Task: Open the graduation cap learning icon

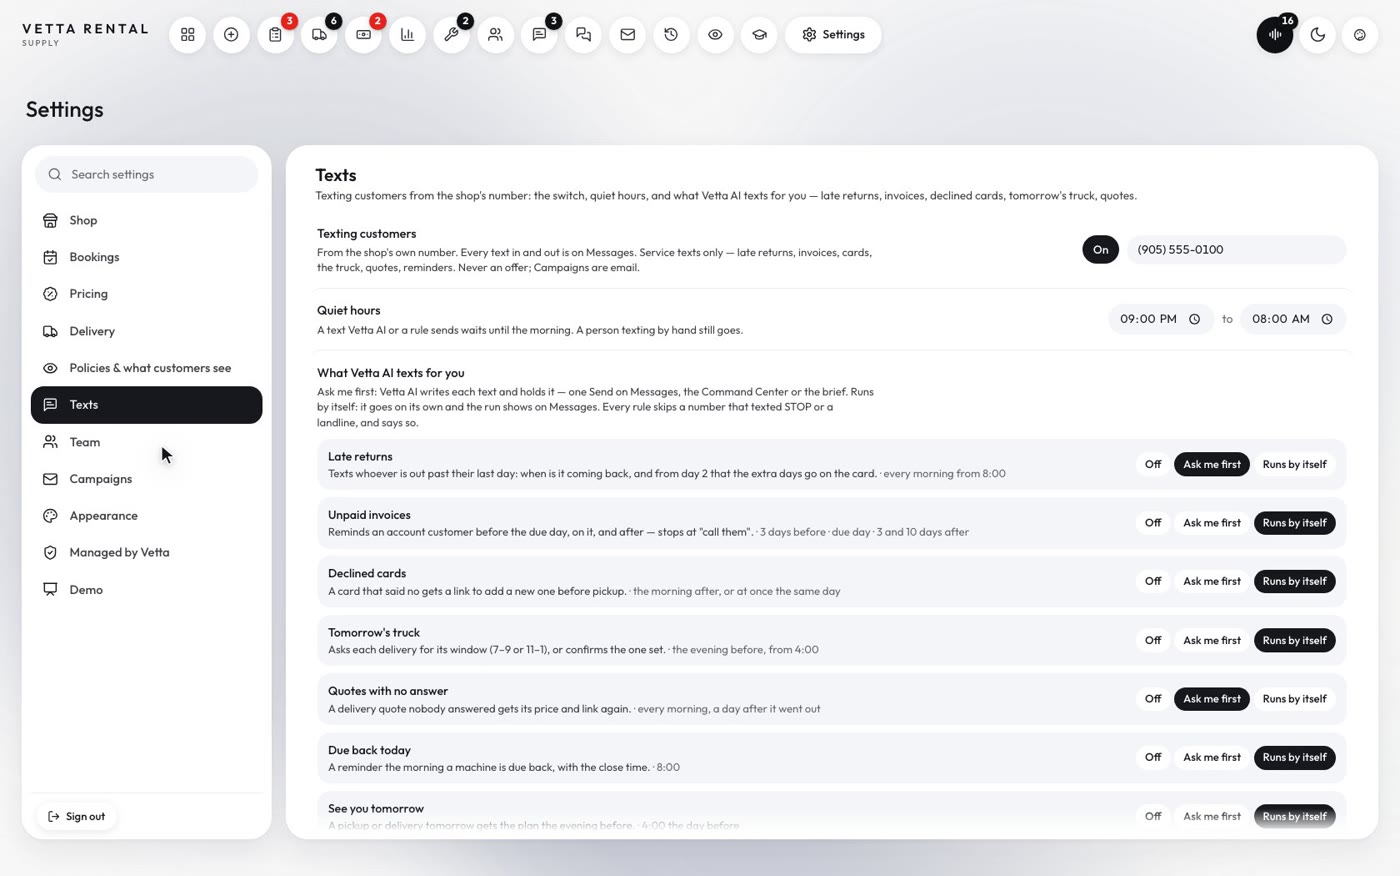Action: [759, 35]
